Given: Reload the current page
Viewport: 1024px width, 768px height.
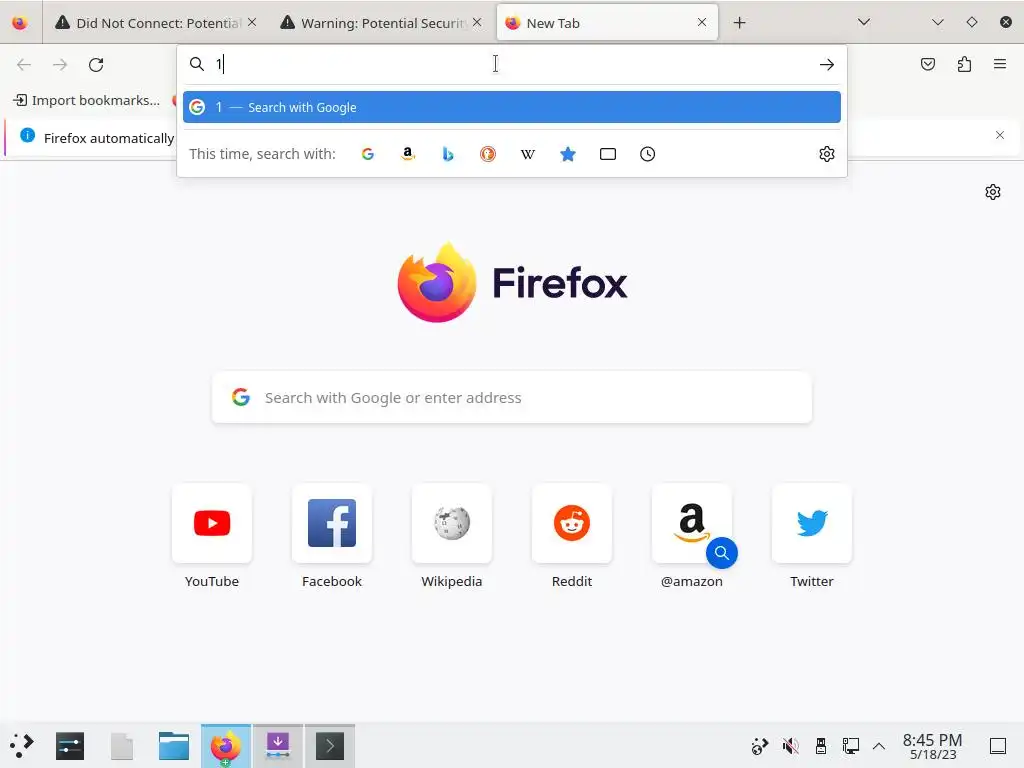Looking at the screenshot, I should pyautogui.click(x=96, y=65).
